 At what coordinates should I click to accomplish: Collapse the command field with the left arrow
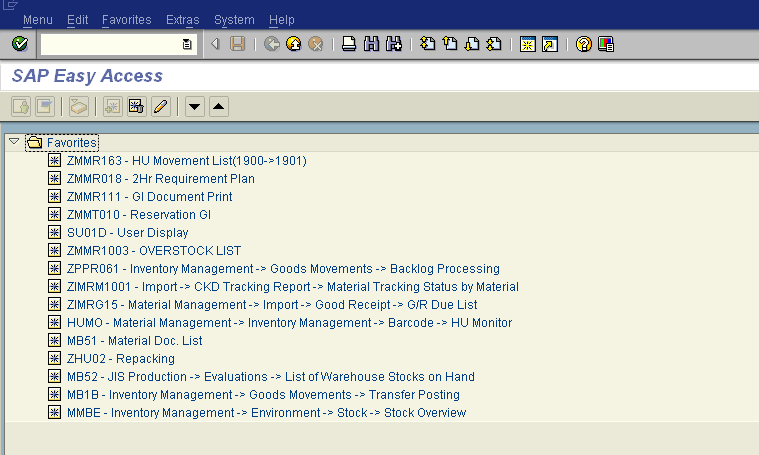(x=215, y=44)
